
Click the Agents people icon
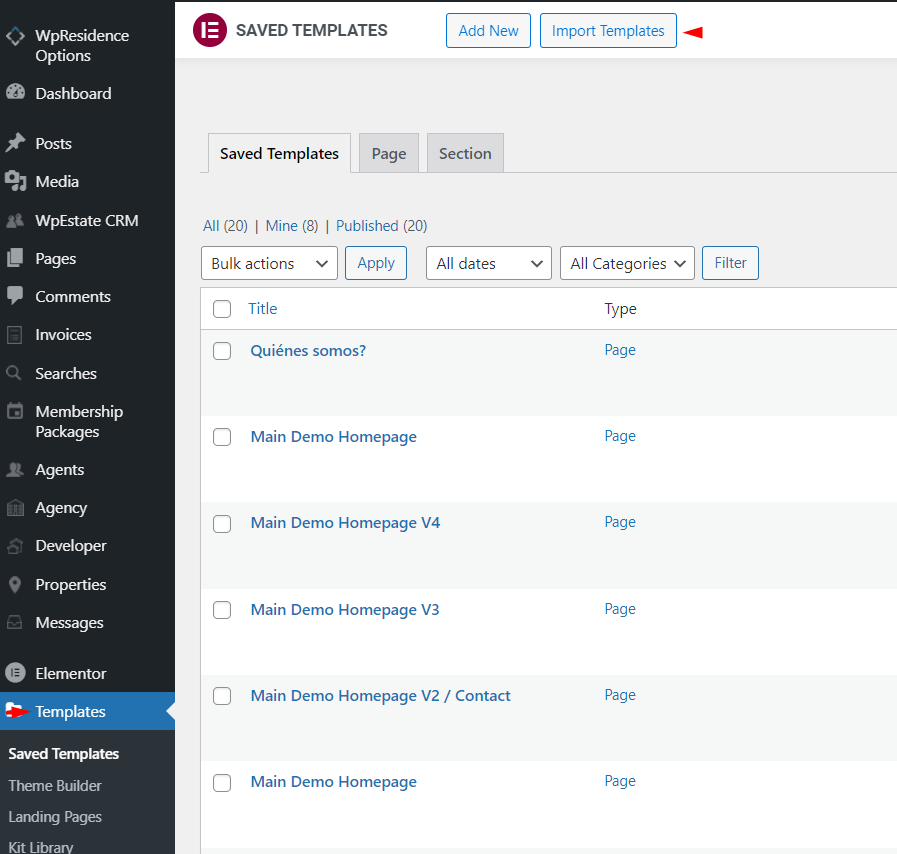click(15, 470)
